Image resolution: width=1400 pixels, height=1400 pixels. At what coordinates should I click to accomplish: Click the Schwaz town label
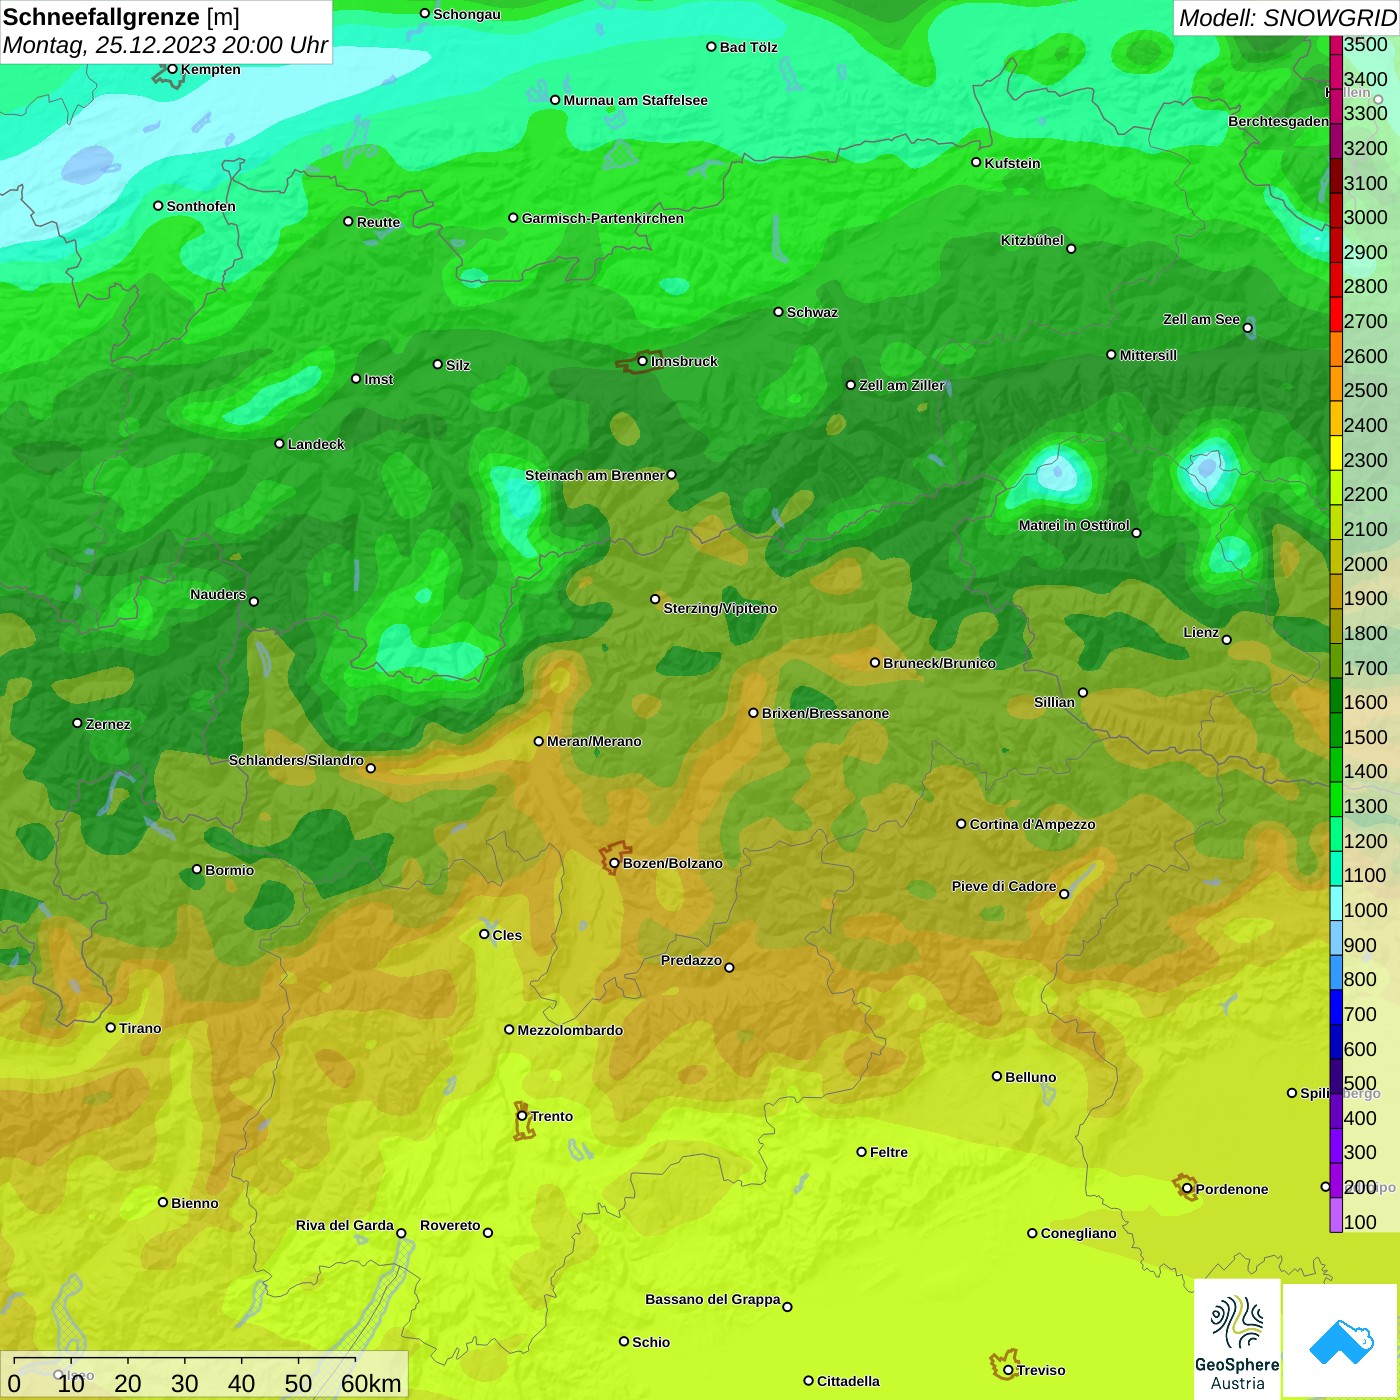coord(812,312)
